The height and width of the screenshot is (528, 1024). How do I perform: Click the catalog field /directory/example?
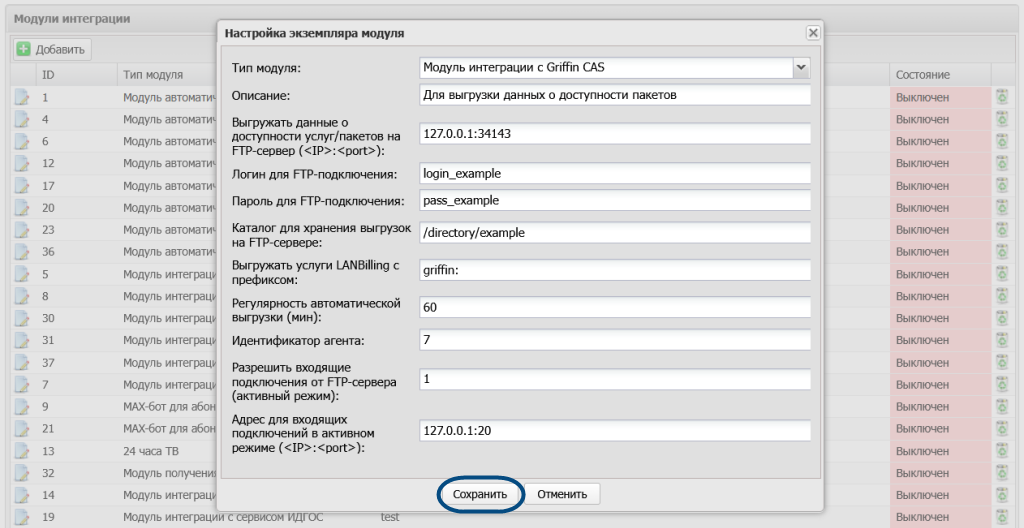[x=615, y=233]
